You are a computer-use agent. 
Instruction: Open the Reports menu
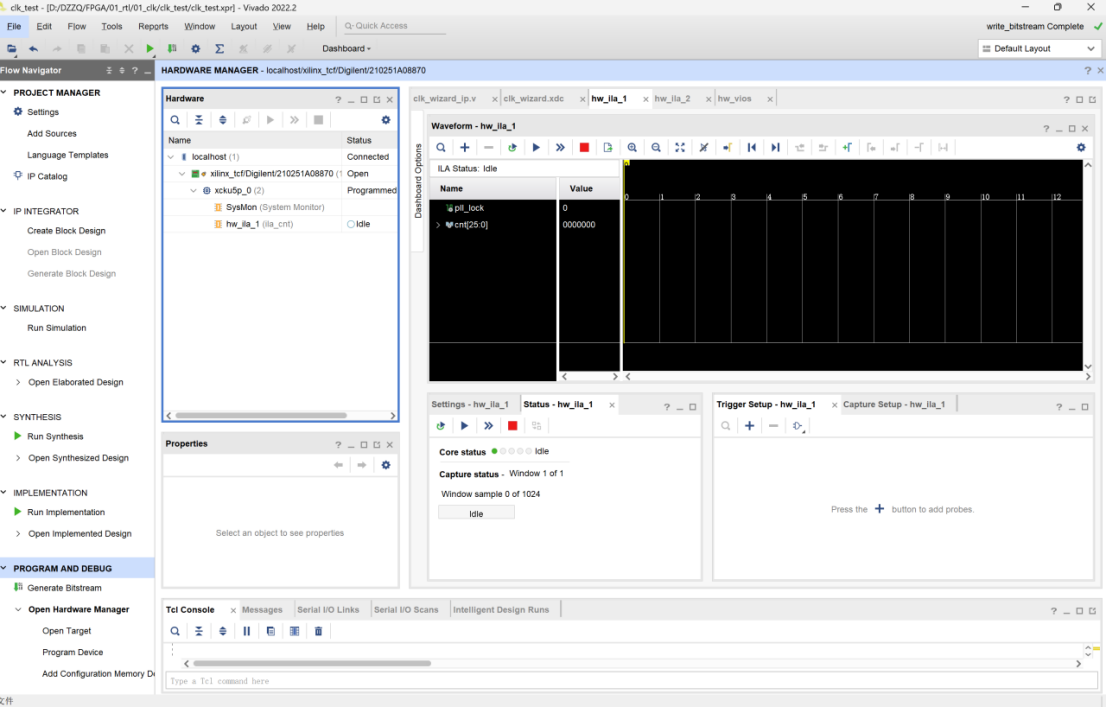[x=153, y=26]
